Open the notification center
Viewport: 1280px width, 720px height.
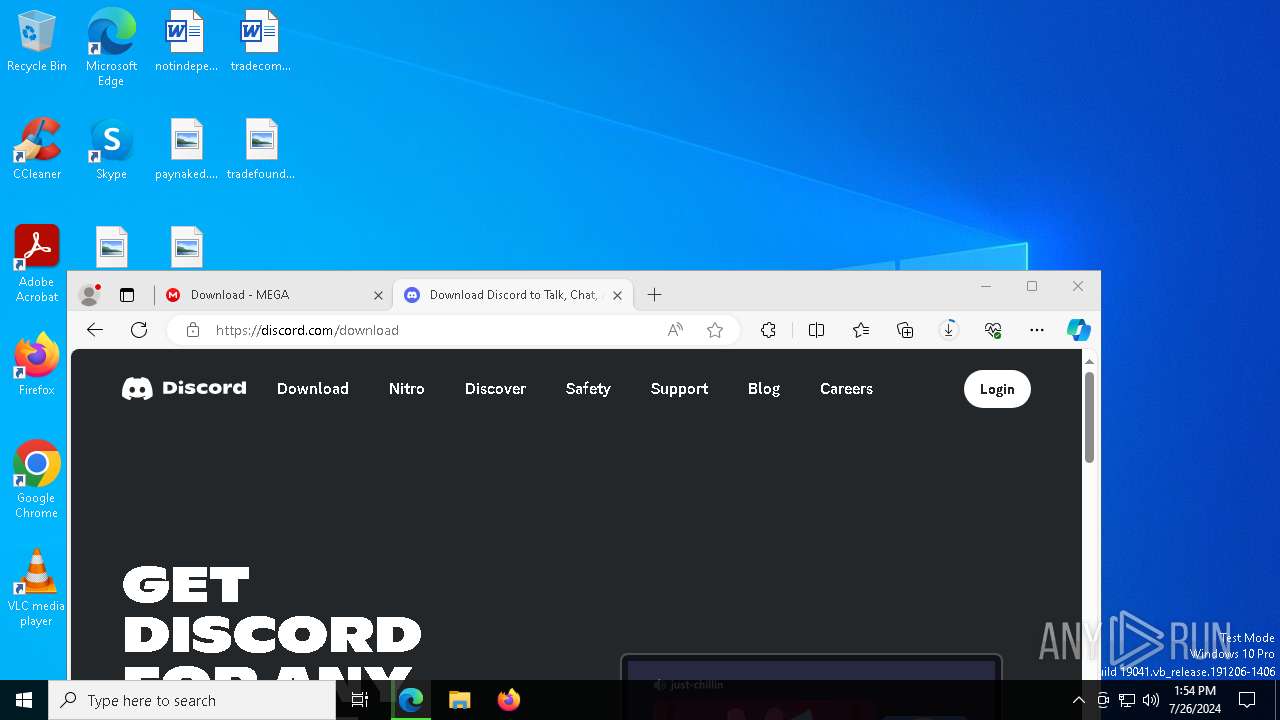[1247, 700]
